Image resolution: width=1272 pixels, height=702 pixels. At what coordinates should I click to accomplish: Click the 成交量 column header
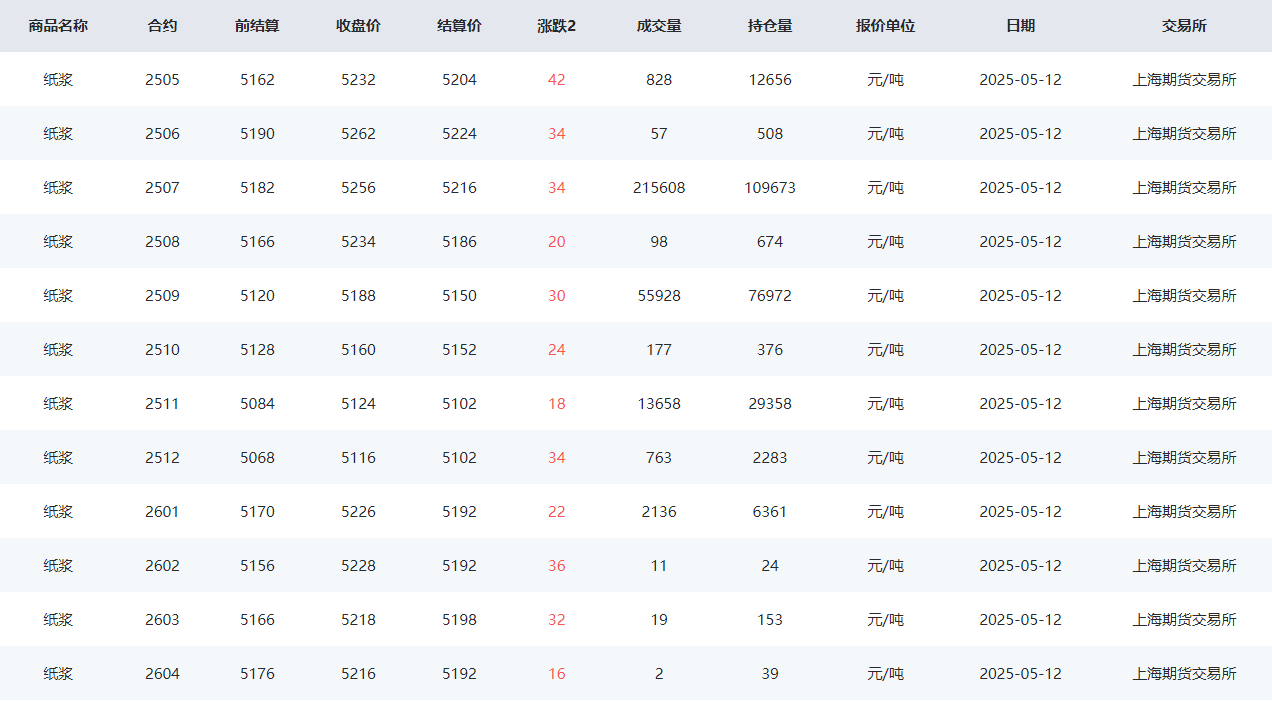point(659,26)
